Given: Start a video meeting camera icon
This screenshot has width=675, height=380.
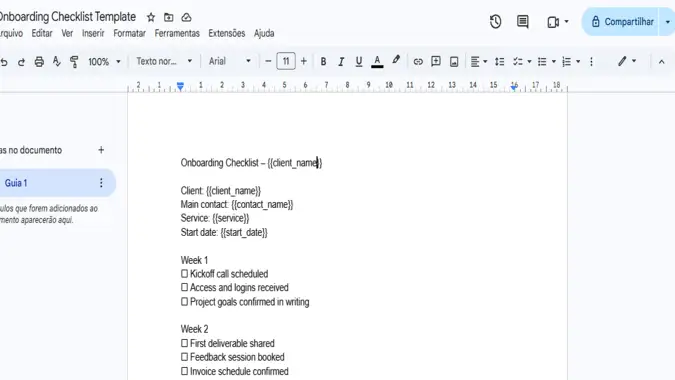Looking at the screenshot, I should [x=553, y=22].
